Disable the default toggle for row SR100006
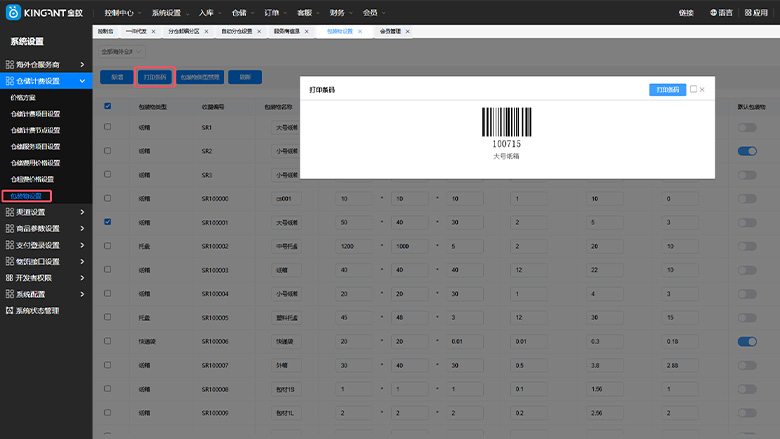This screenshot has width=780, height=439. point(747,342)
